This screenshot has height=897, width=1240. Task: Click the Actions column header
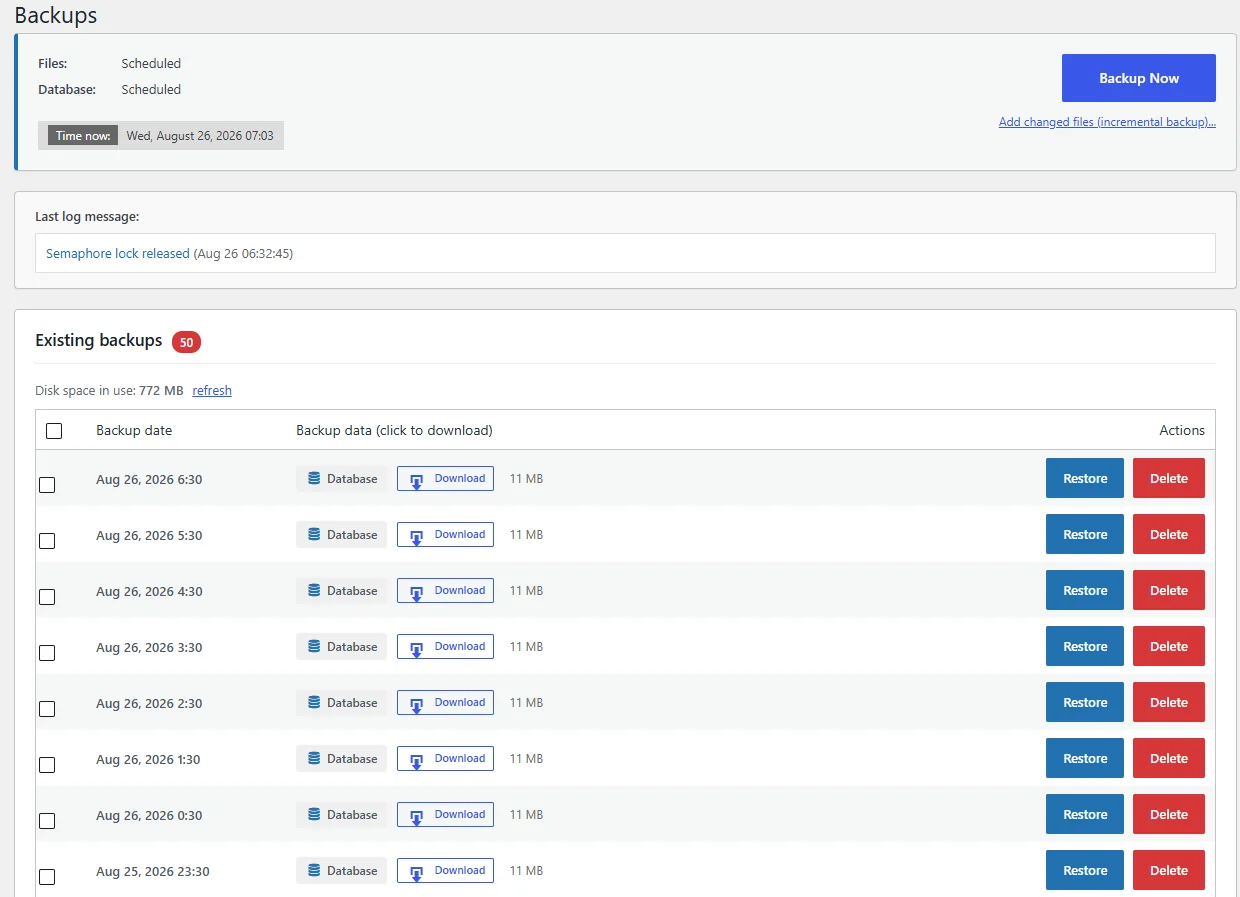pos(1182,431)
